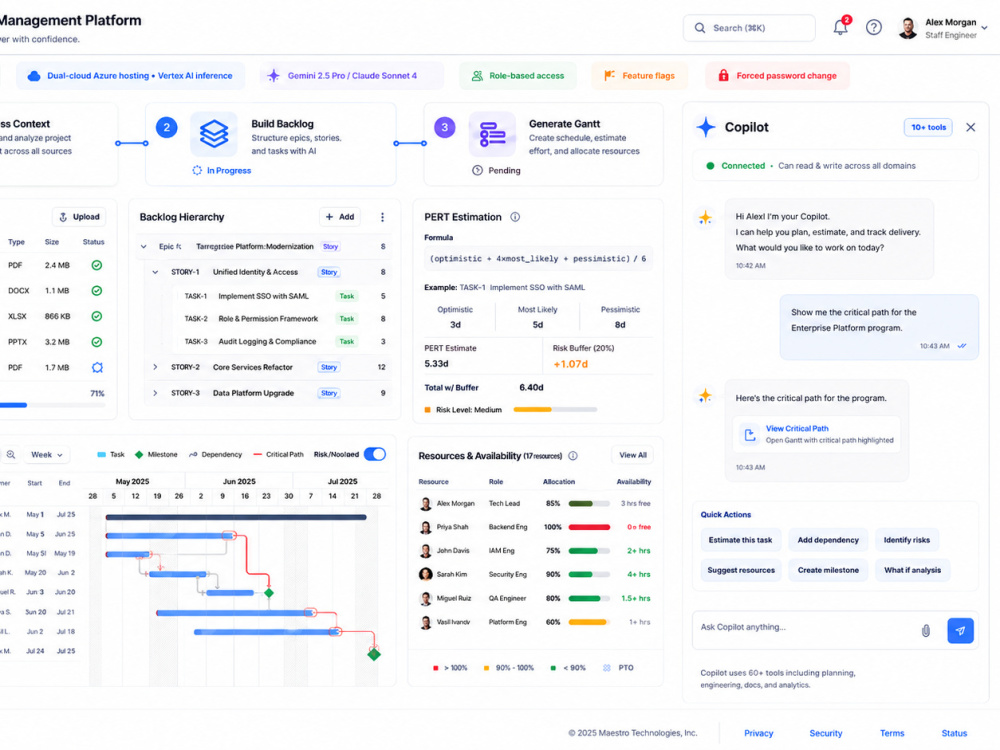
Task: Select TASK-2 Role & Permission Framework row
Action: (x=283, y=319)
